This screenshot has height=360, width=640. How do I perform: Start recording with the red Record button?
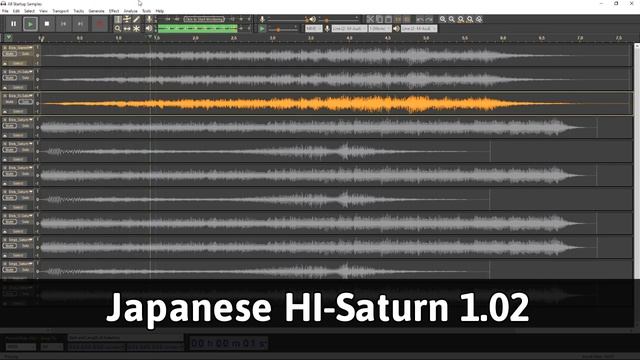point(100,24)
